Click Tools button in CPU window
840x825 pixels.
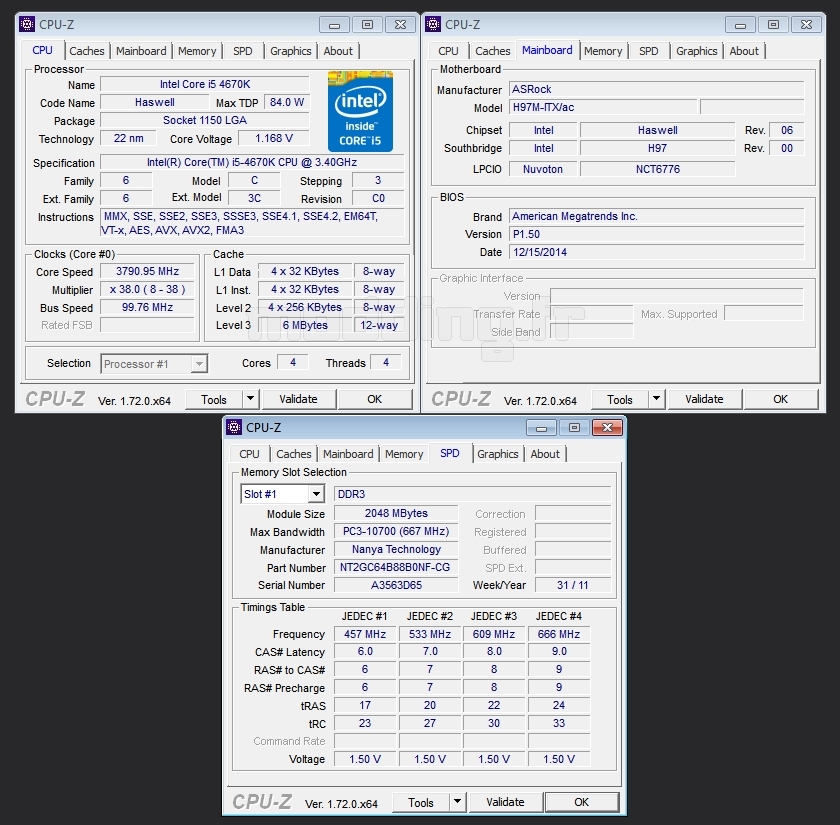214,400
